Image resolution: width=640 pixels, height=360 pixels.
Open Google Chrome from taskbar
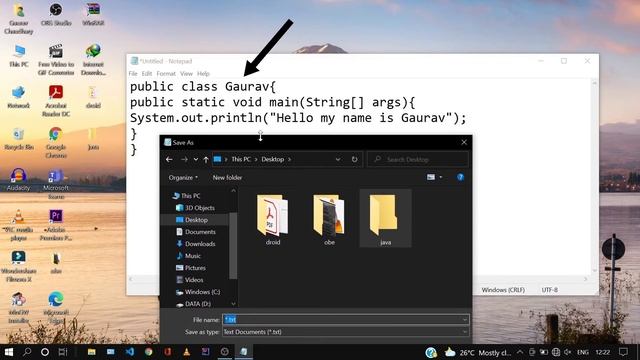point(149,352)
